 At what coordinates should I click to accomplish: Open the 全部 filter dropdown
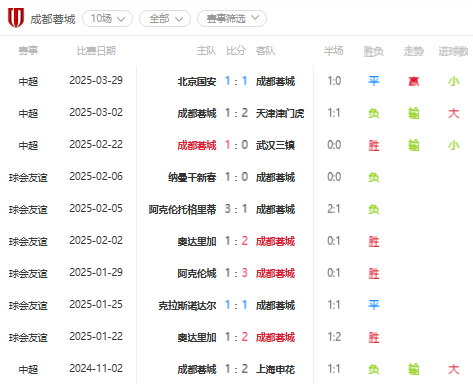click(x=165, y=19)
